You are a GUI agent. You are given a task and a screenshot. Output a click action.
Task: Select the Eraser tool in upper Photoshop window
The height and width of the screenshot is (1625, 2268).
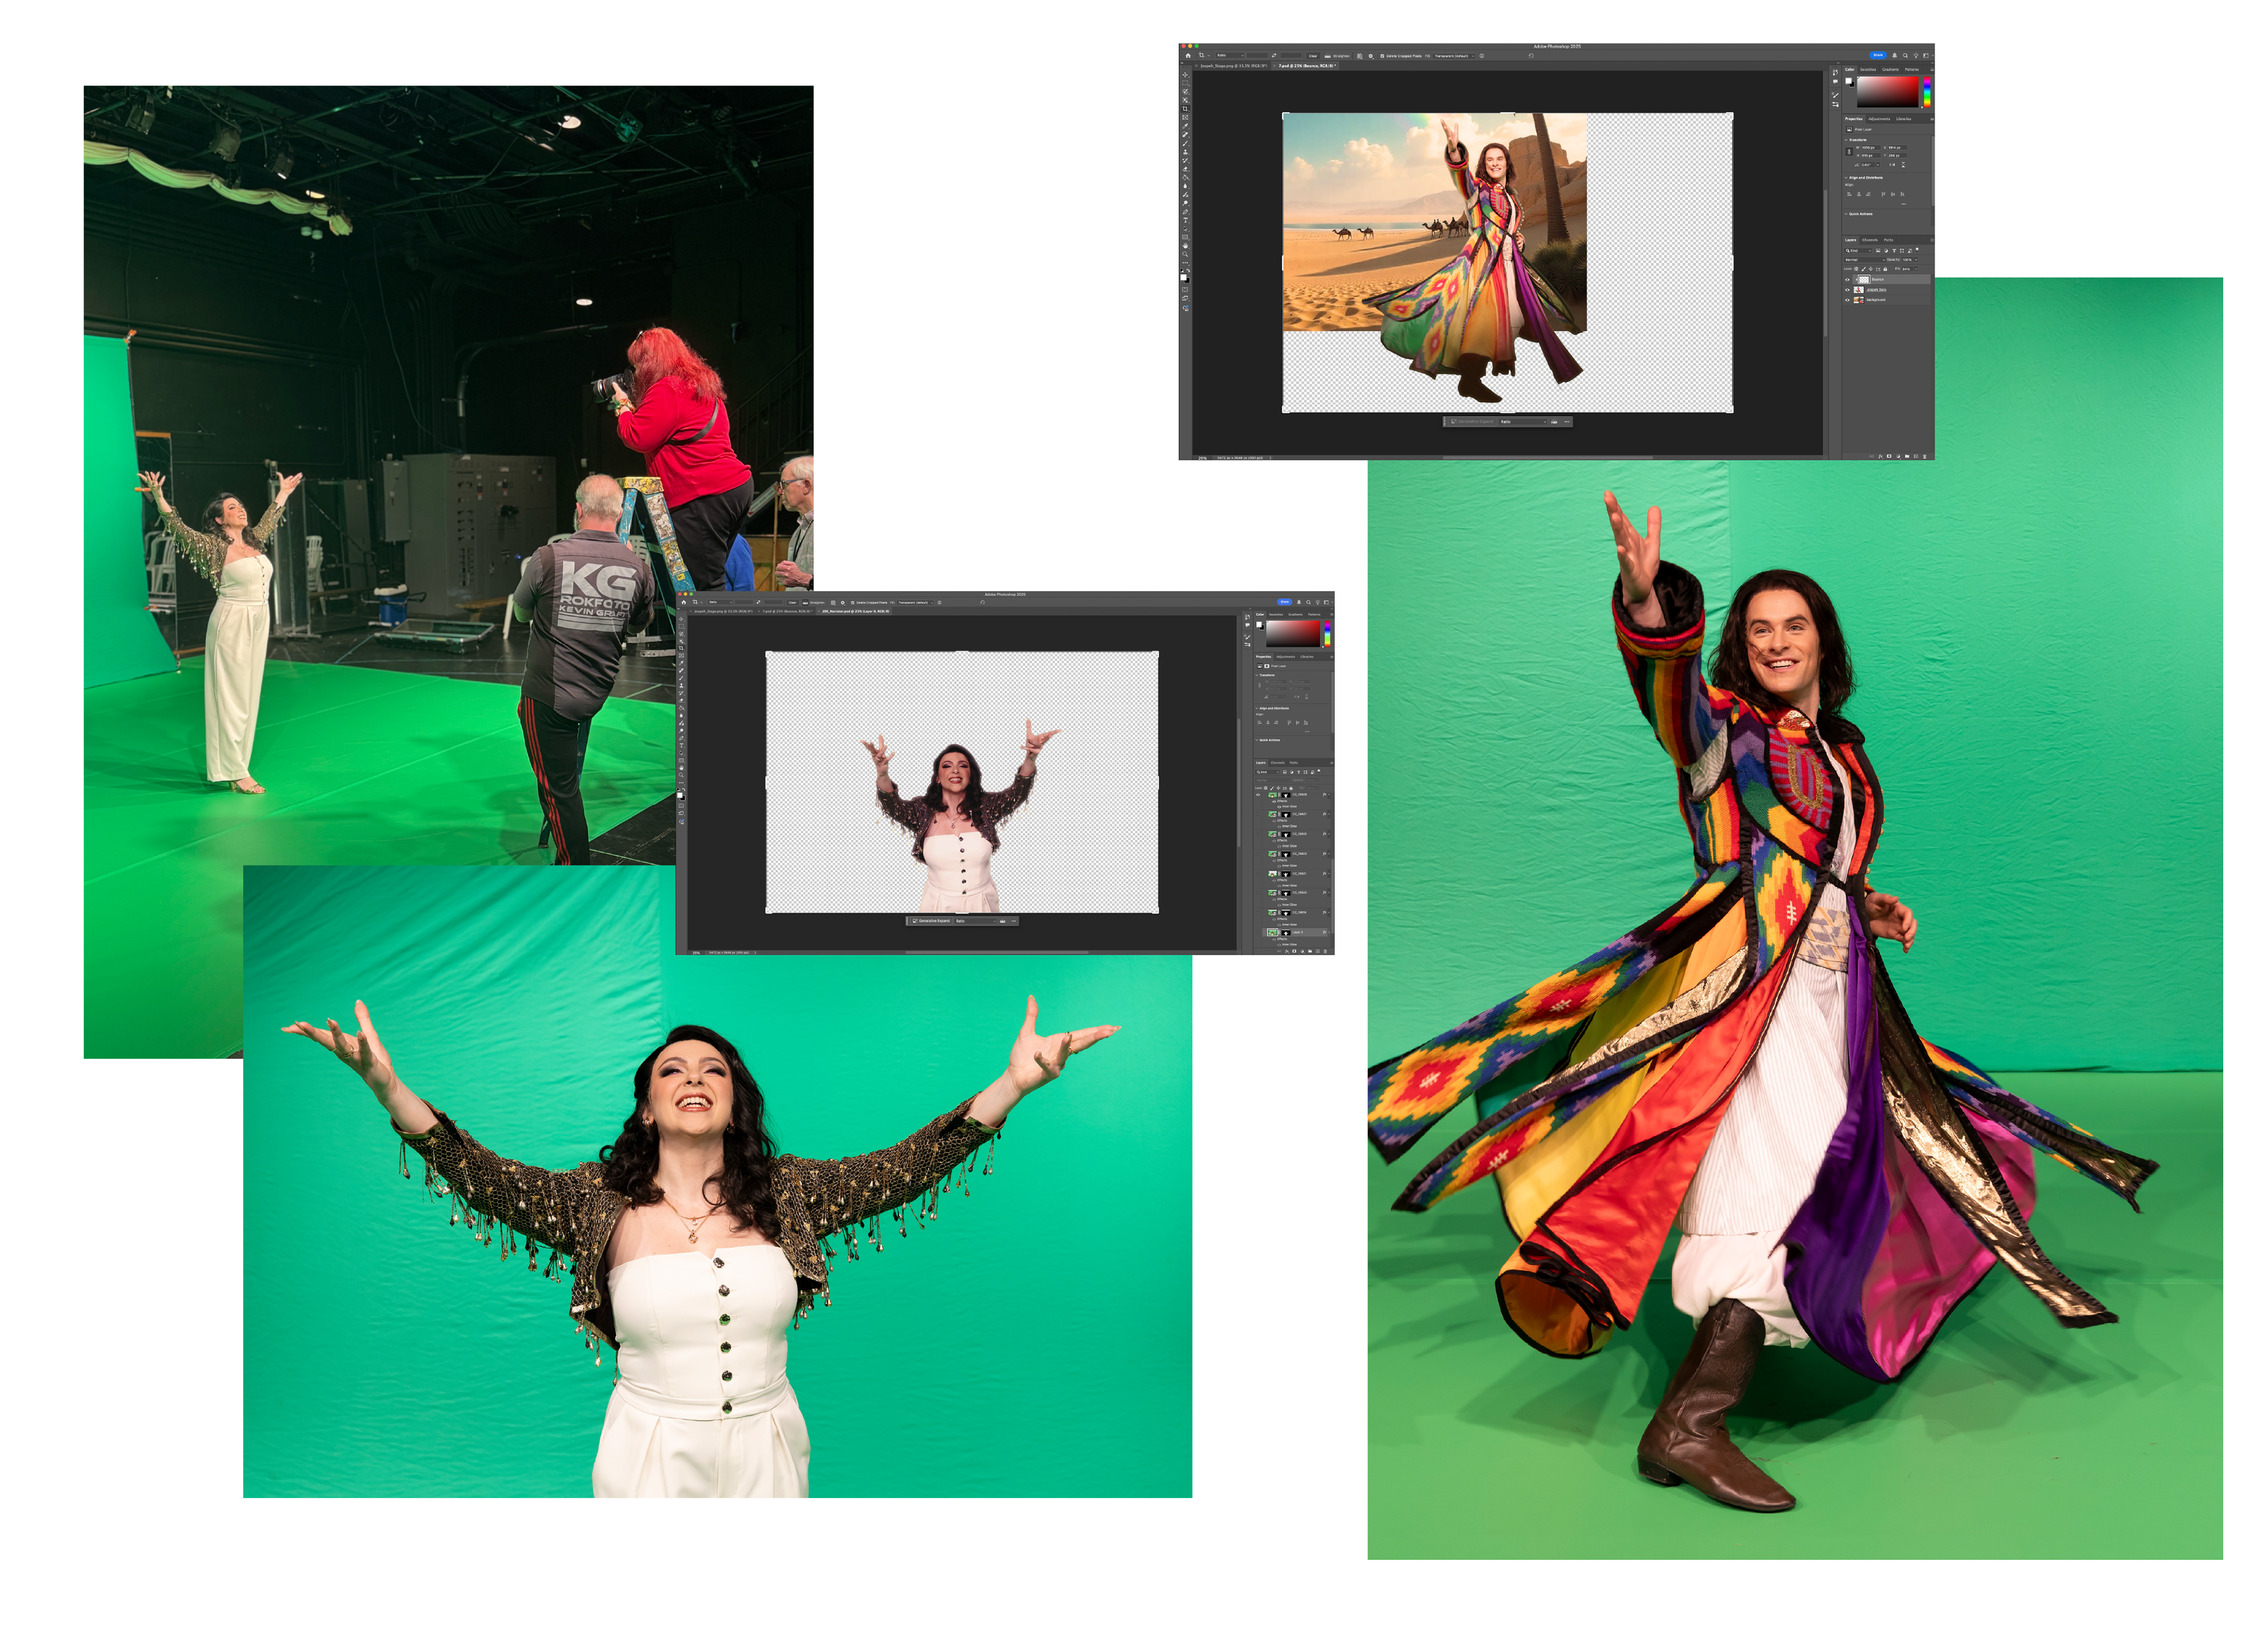(1185, 169)
